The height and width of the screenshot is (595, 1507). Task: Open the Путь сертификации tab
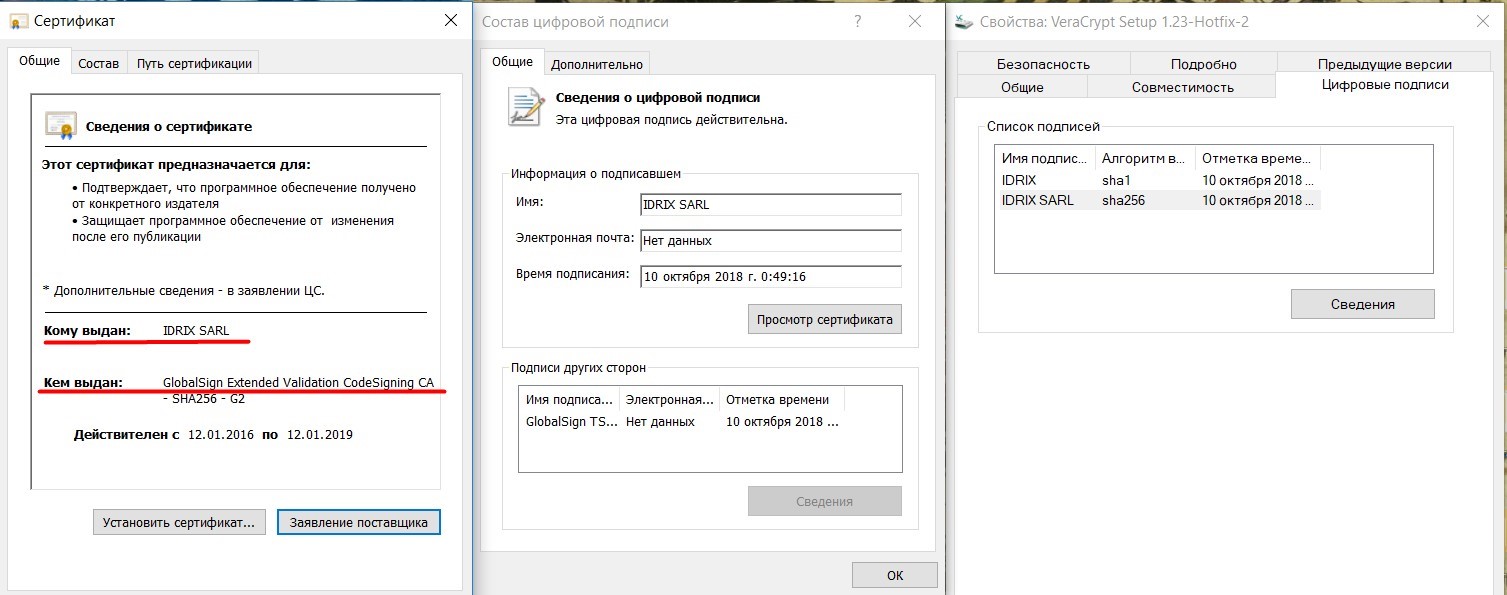point(194,63)
